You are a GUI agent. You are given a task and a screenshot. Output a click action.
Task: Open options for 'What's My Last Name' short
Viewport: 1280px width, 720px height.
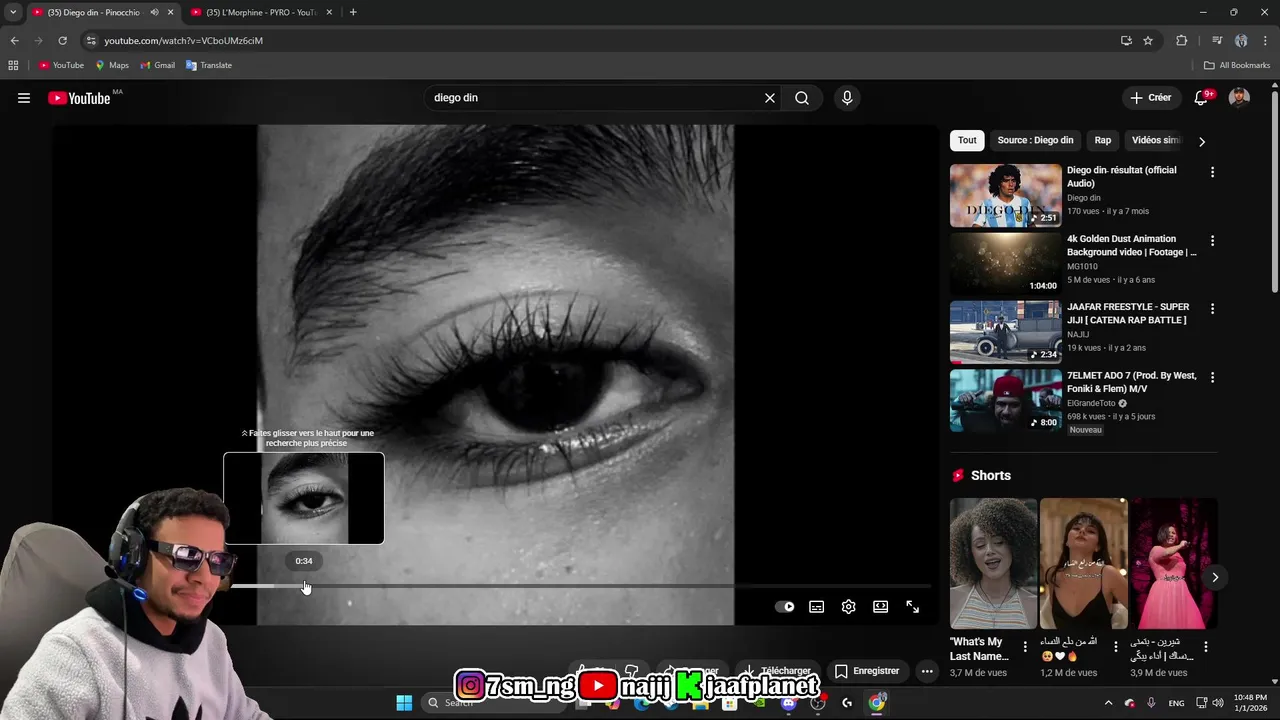point(1025,647)
